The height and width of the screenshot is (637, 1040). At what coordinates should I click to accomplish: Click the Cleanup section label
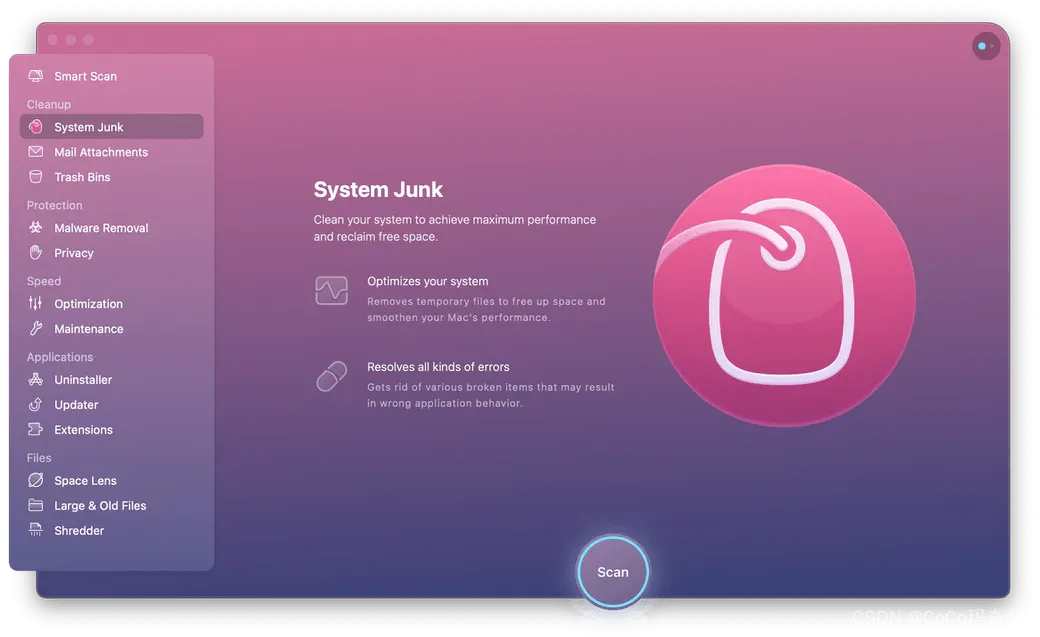pos(48,104)
